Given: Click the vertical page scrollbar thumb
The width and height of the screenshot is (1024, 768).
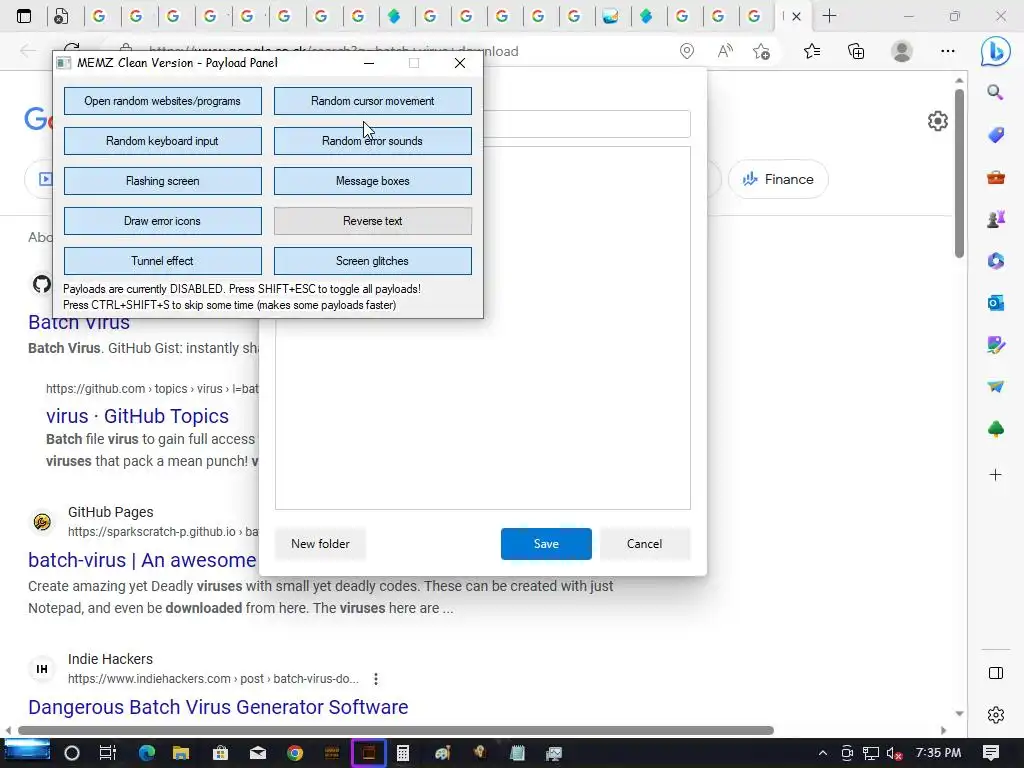Looking at the screenshot, I should click(959, 173).
